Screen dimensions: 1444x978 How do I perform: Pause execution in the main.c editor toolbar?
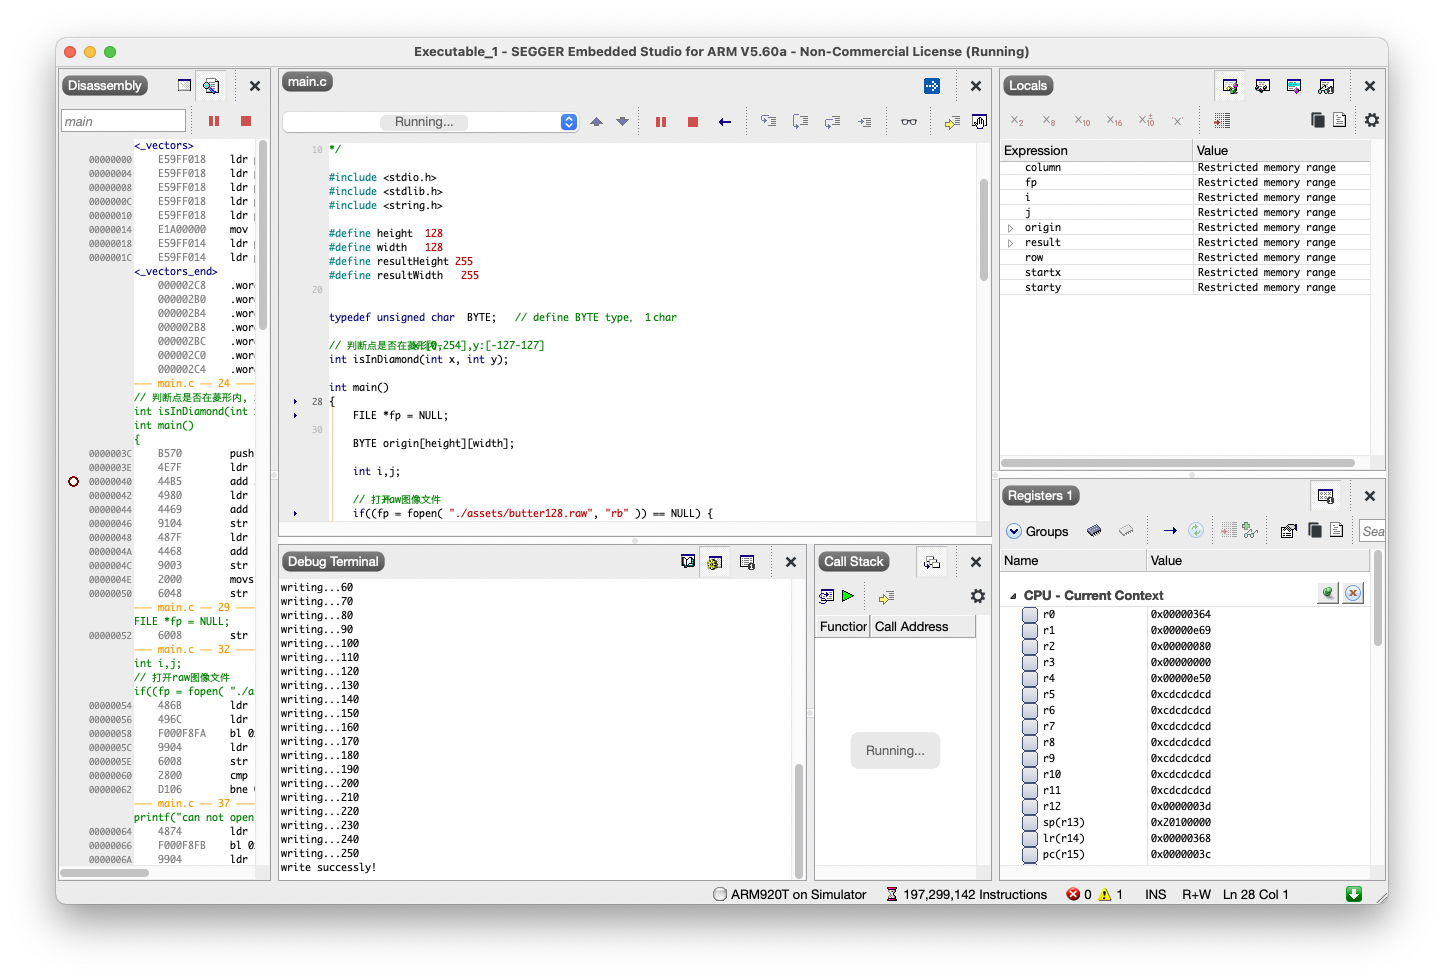click(660, 122)
